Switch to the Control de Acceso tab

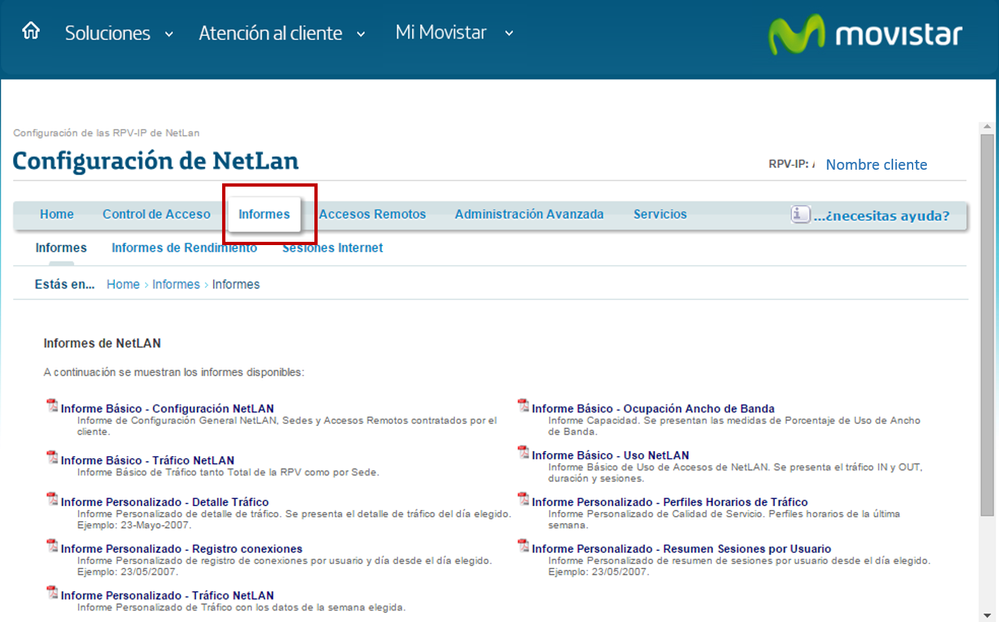157,214
